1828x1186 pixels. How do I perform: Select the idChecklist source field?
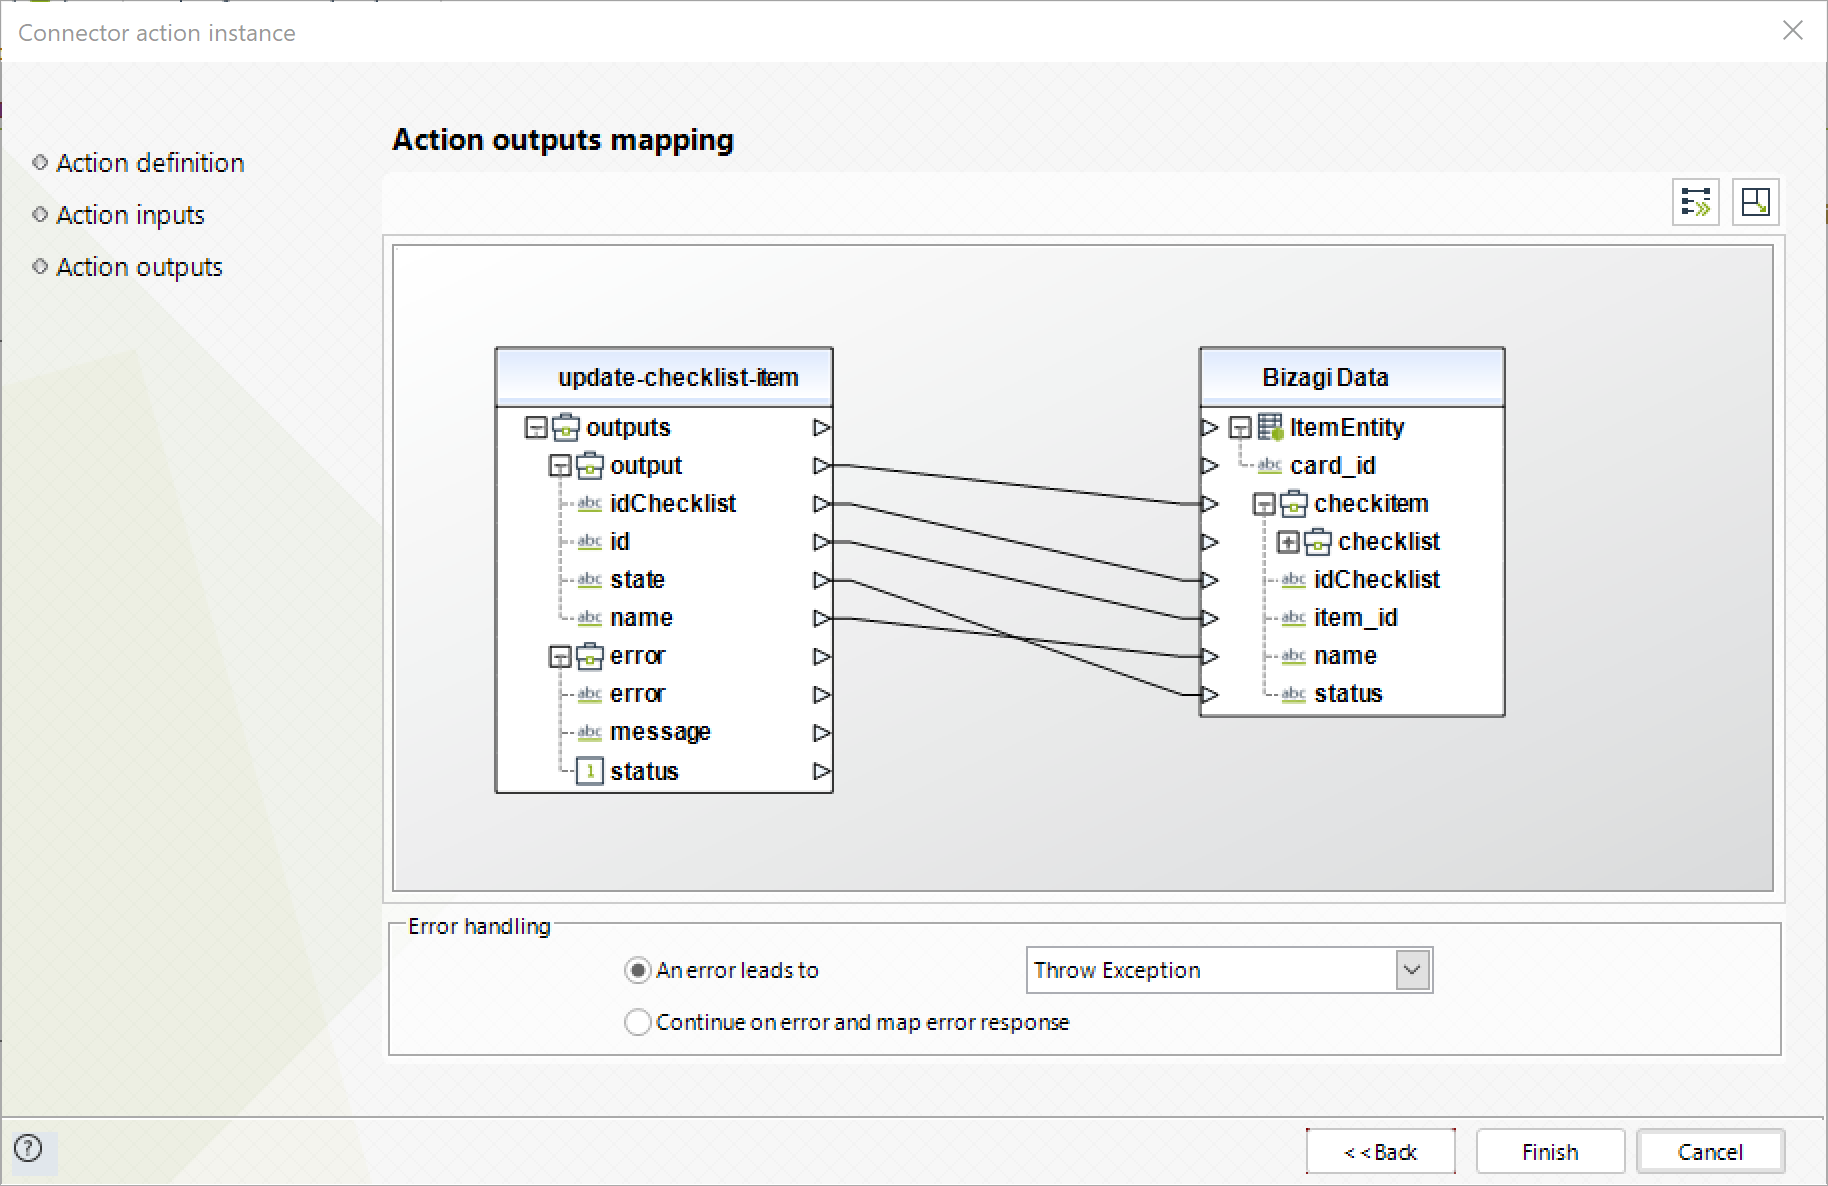coord(673,504)
